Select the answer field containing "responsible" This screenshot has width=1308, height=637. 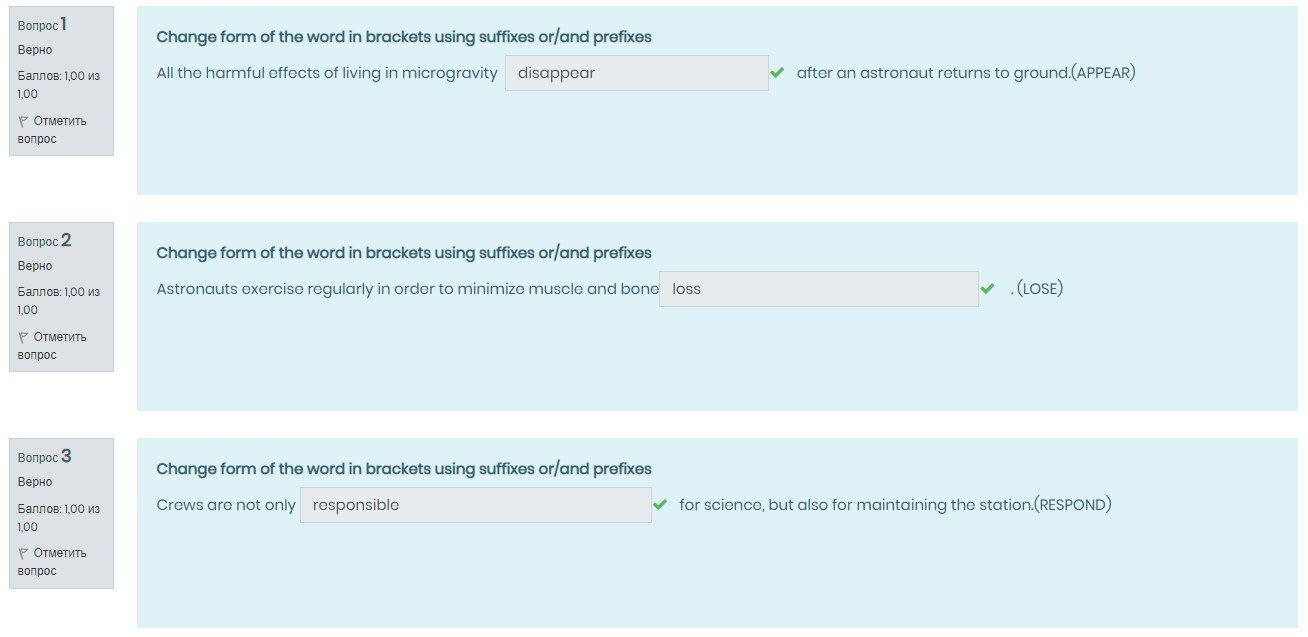(x=475, y=505)
